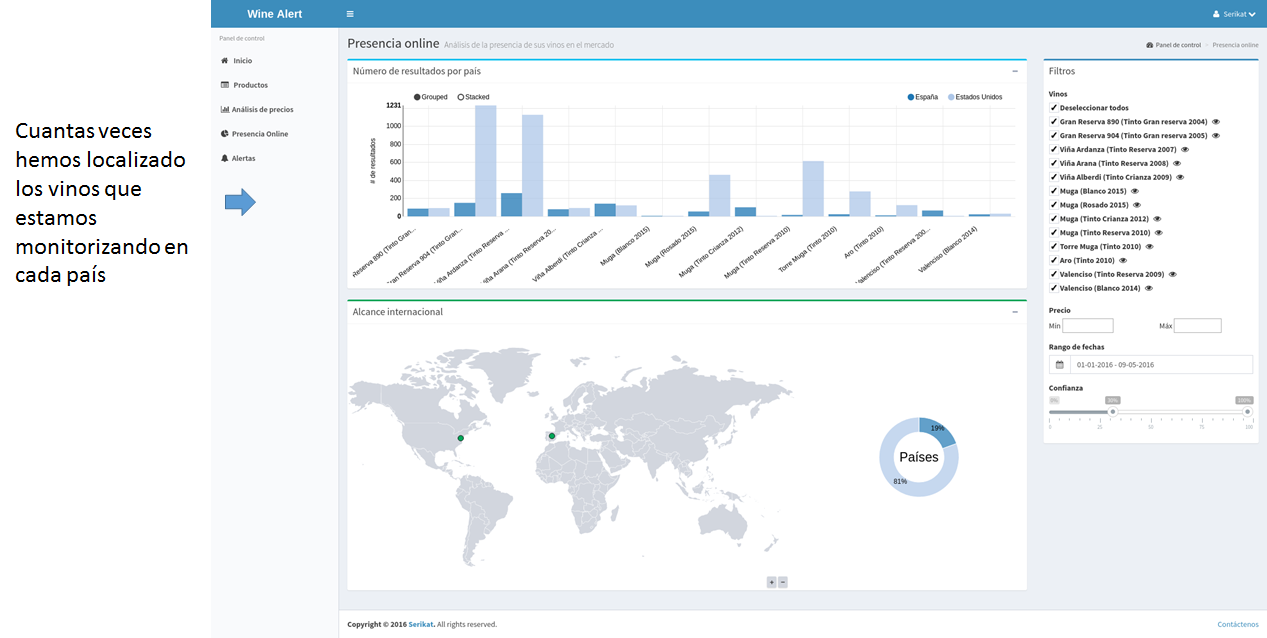Collapse the Número de resultados por país panel
This screenshot has height=638, width=1267.
click(x=1015, y=71)
